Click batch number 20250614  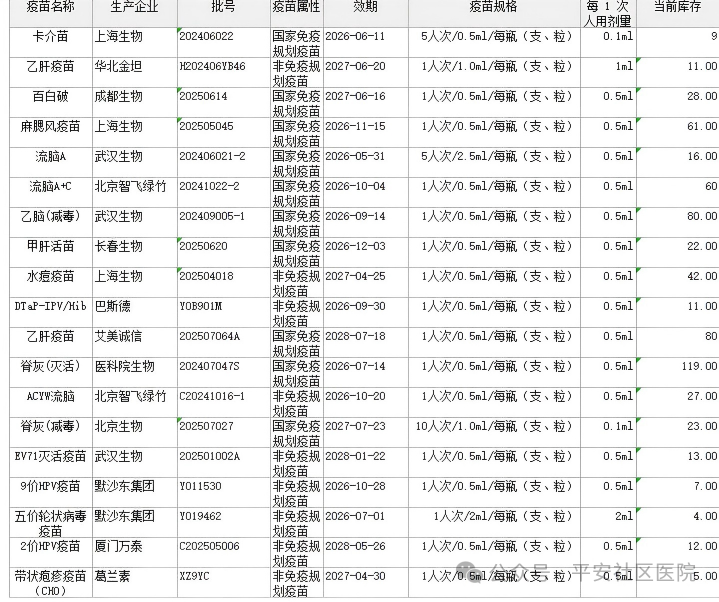click(x=203, y=96)
